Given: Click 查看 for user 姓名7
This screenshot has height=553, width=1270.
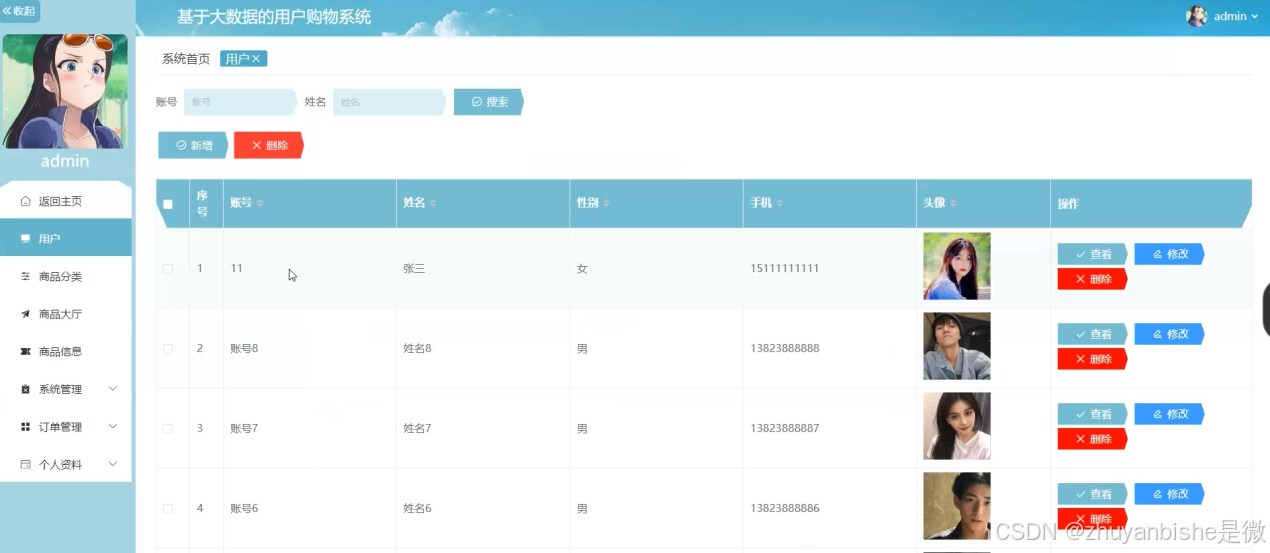Looking at the screenshot, I should coord(1092,414).
